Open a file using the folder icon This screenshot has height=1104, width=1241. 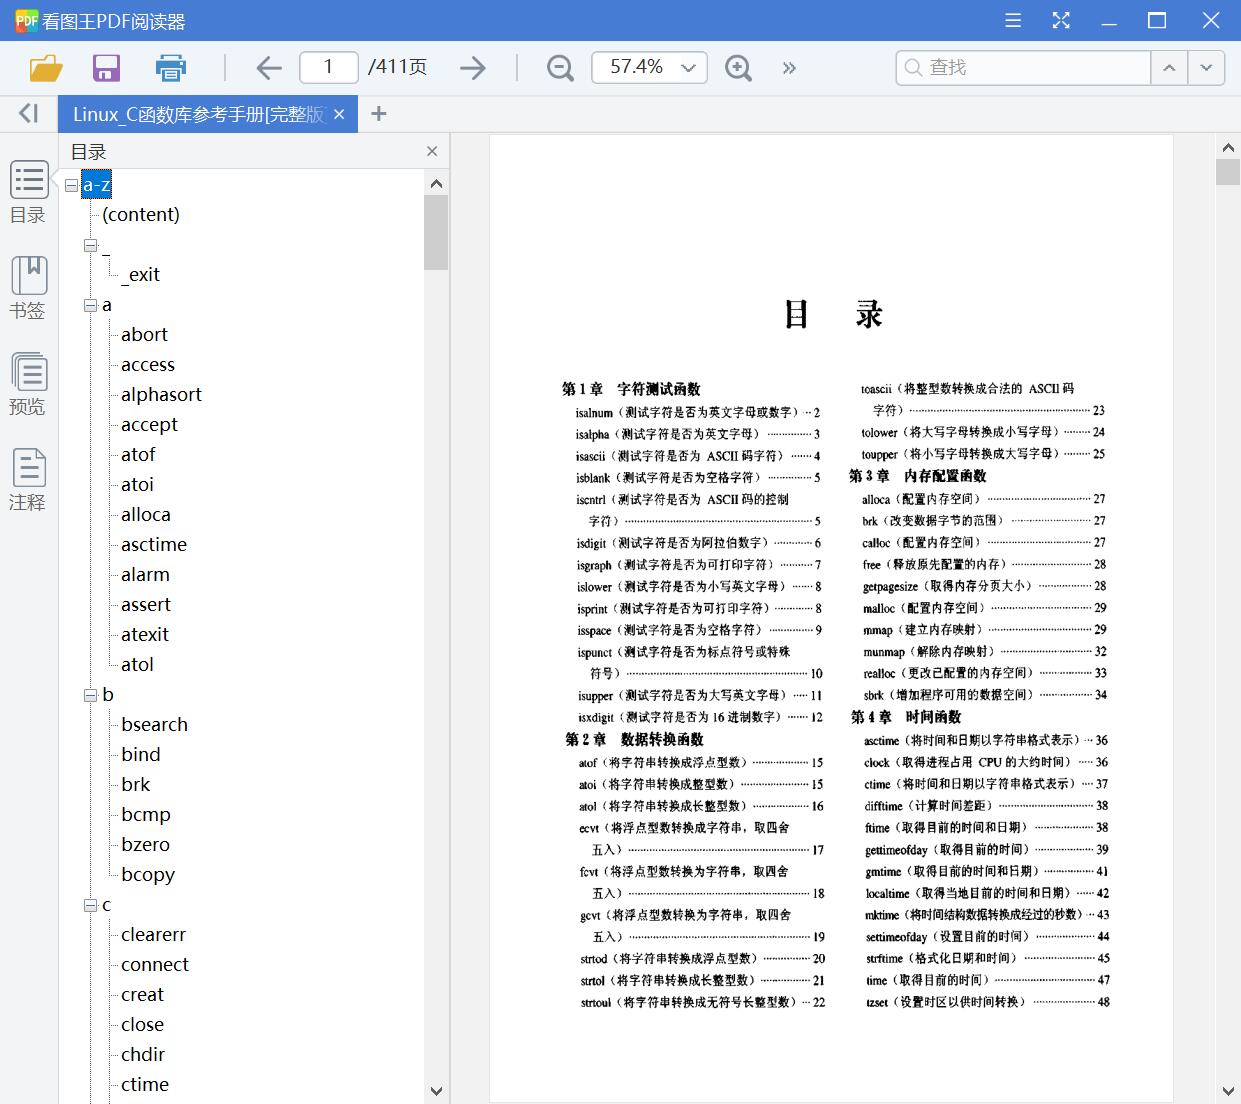click(44, 67)
